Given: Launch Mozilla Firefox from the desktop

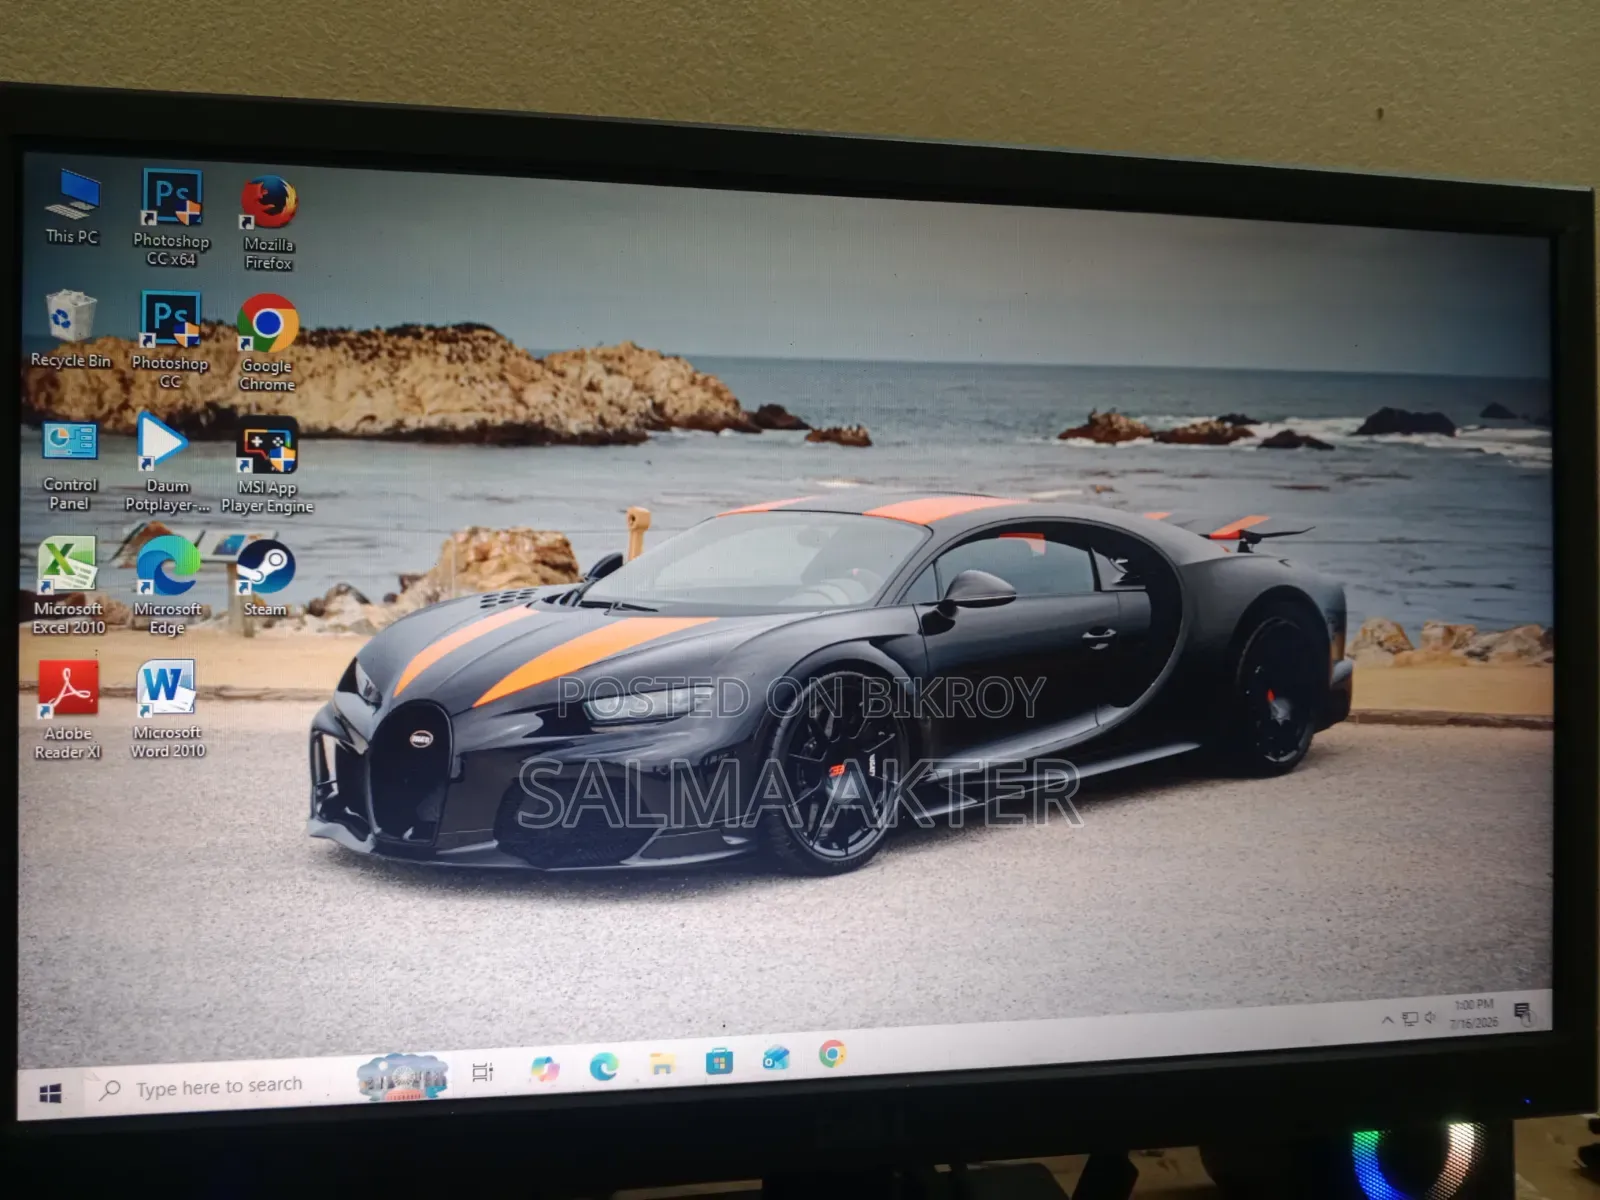Looking at the screenshot, I should (x=268, y=223).
